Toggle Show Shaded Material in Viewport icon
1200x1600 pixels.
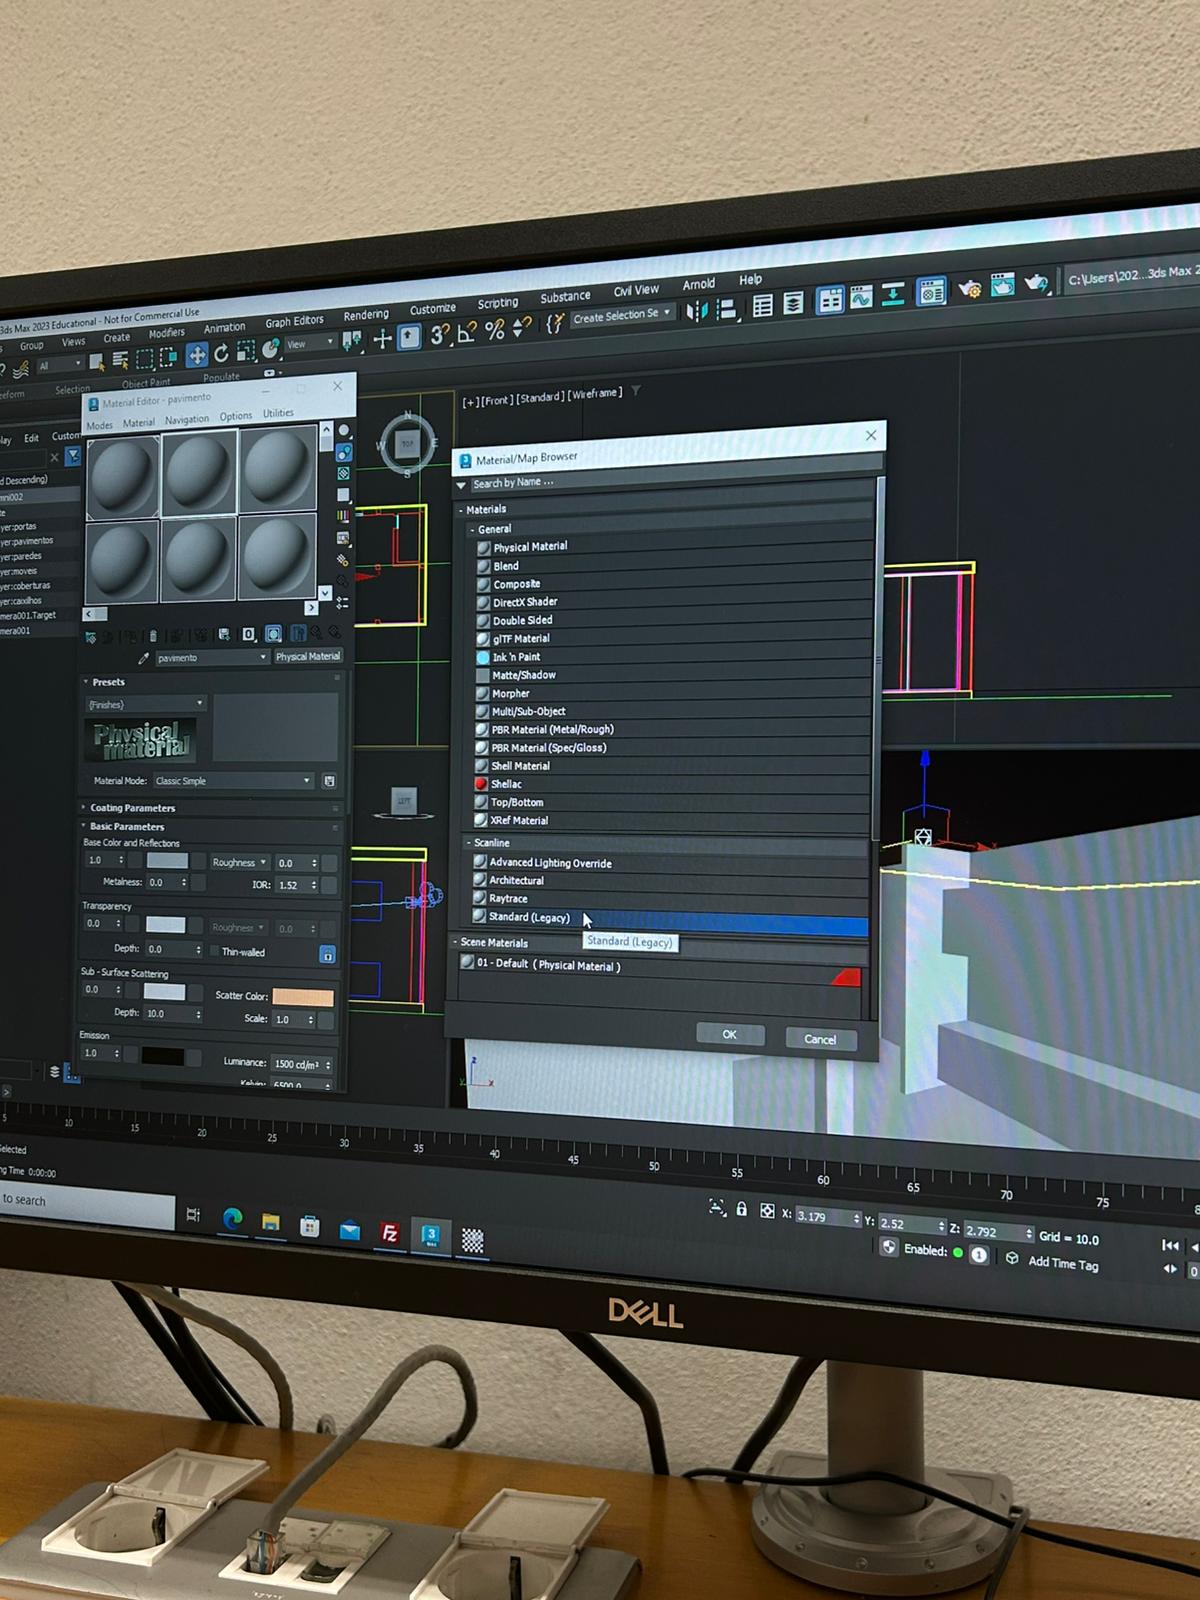pos(274,634)
